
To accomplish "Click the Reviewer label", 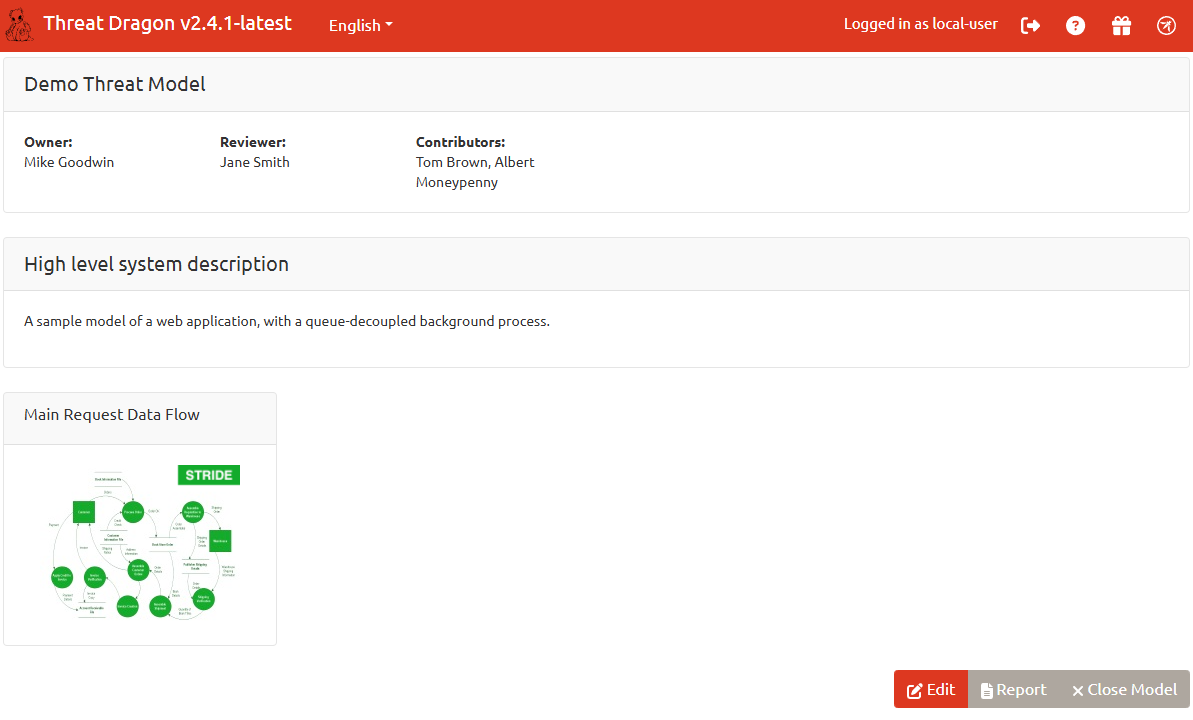I will click(253, 142).
